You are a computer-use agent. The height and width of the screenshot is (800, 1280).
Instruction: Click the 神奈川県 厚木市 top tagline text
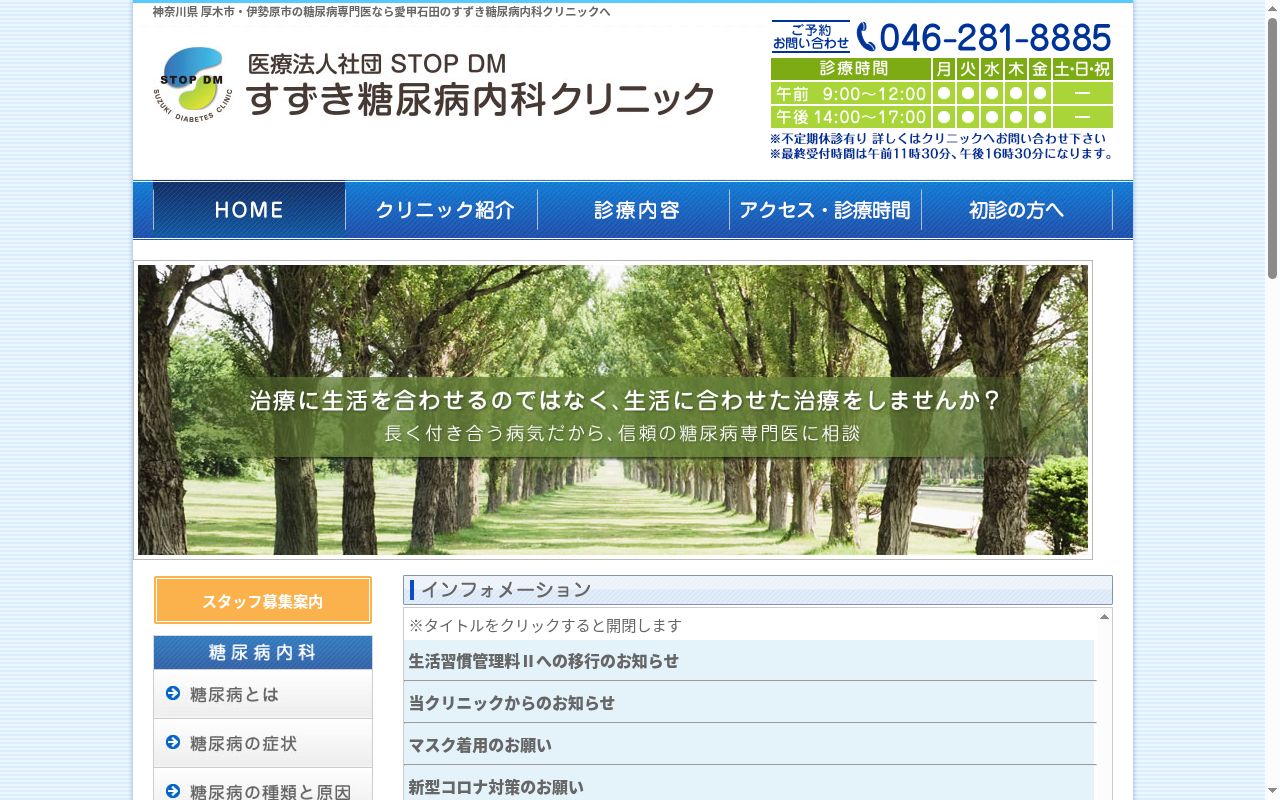381,12
